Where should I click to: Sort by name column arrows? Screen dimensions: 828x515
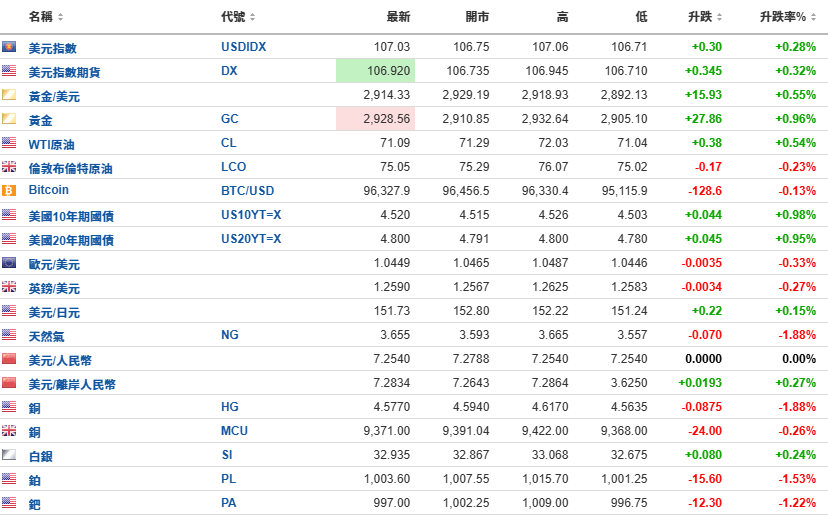click(60, 17)
